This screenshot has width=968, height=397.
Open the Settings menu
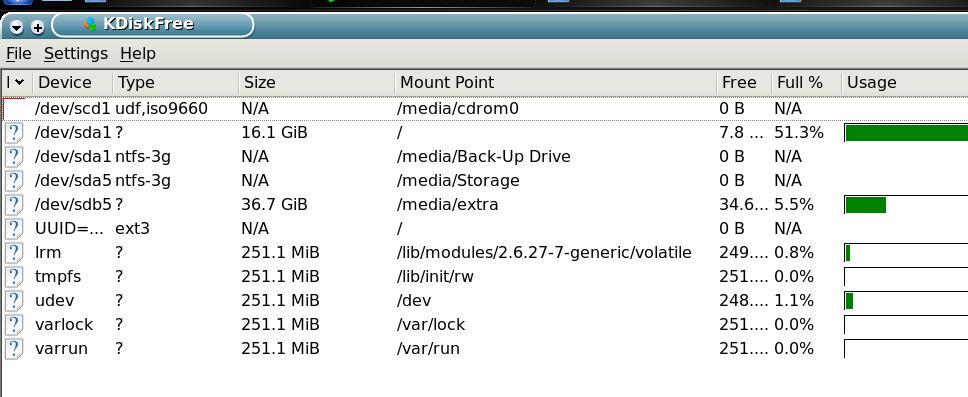(76, 54)
